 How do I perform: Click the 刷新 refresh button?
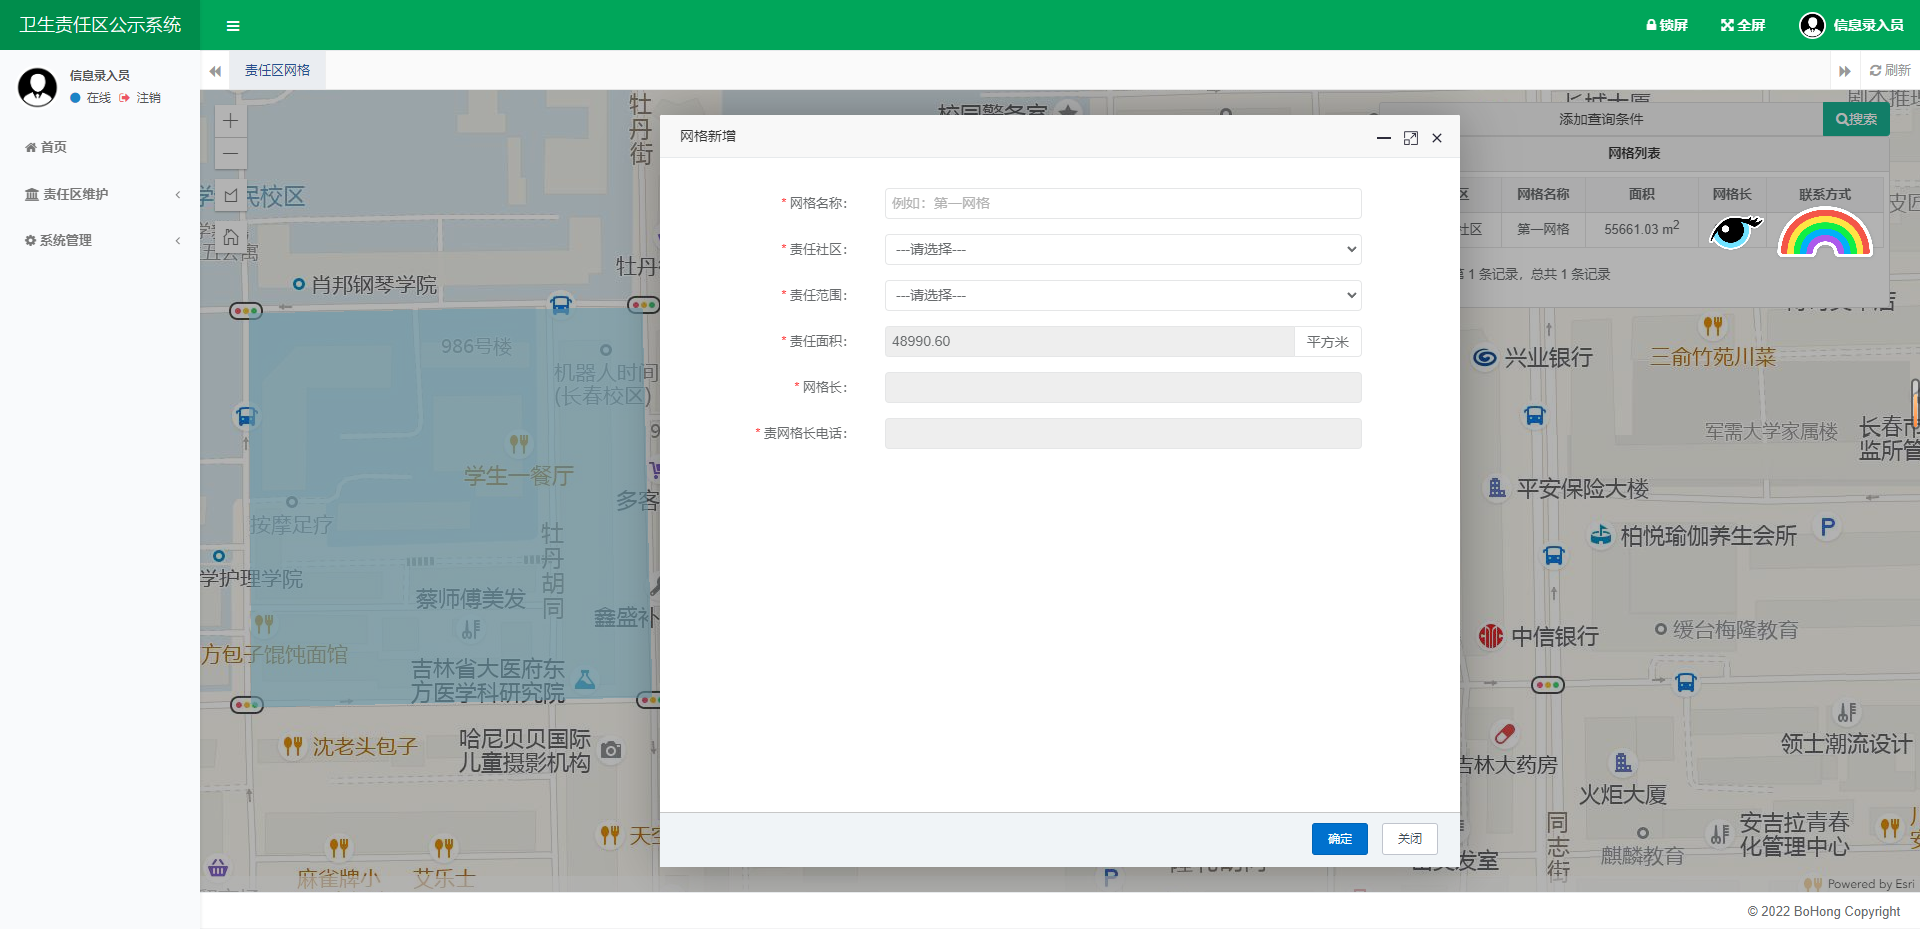pyautogui.click(x=1890, y=70)
